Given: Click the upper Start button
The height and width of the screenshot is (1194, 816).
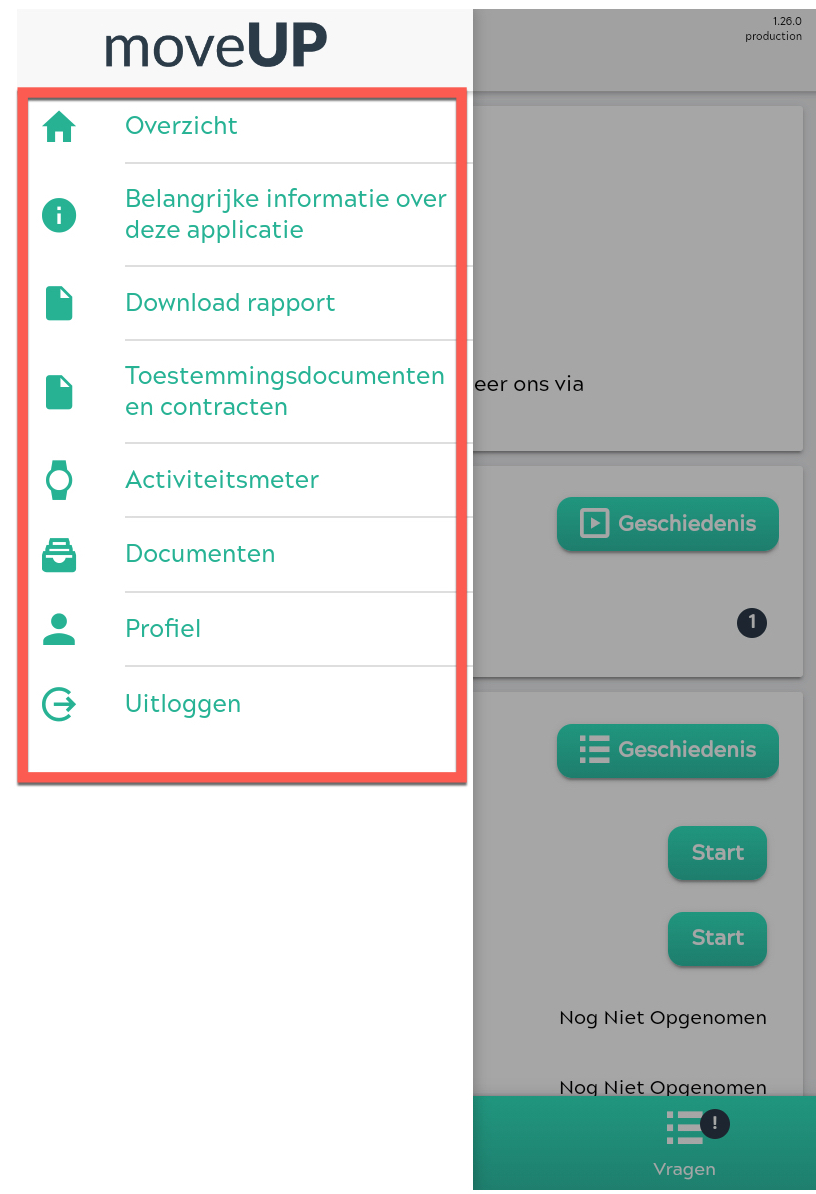Looking at the screenshot, I should pos(717,853).
